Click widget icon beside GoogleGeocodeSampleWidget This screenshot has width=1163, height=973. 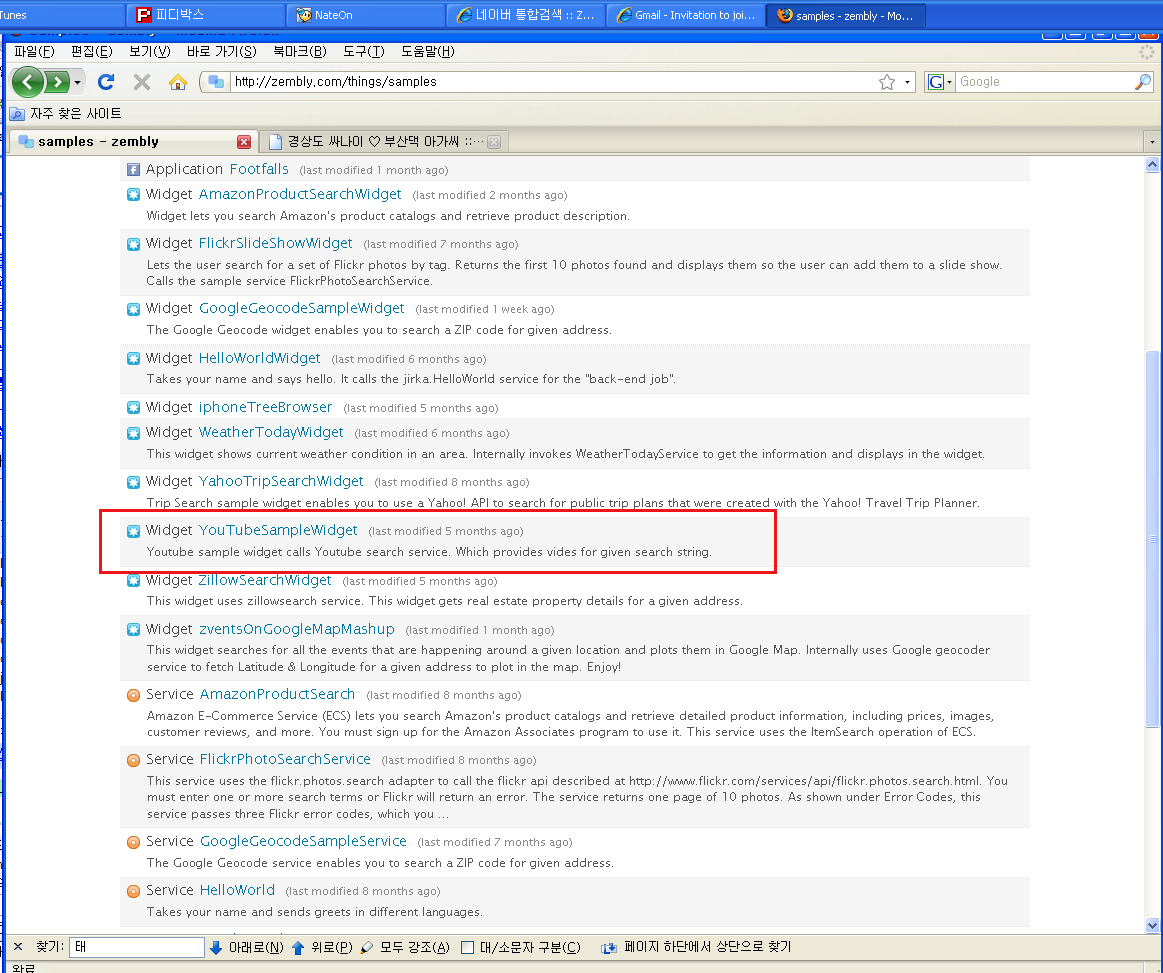point(134,309)
